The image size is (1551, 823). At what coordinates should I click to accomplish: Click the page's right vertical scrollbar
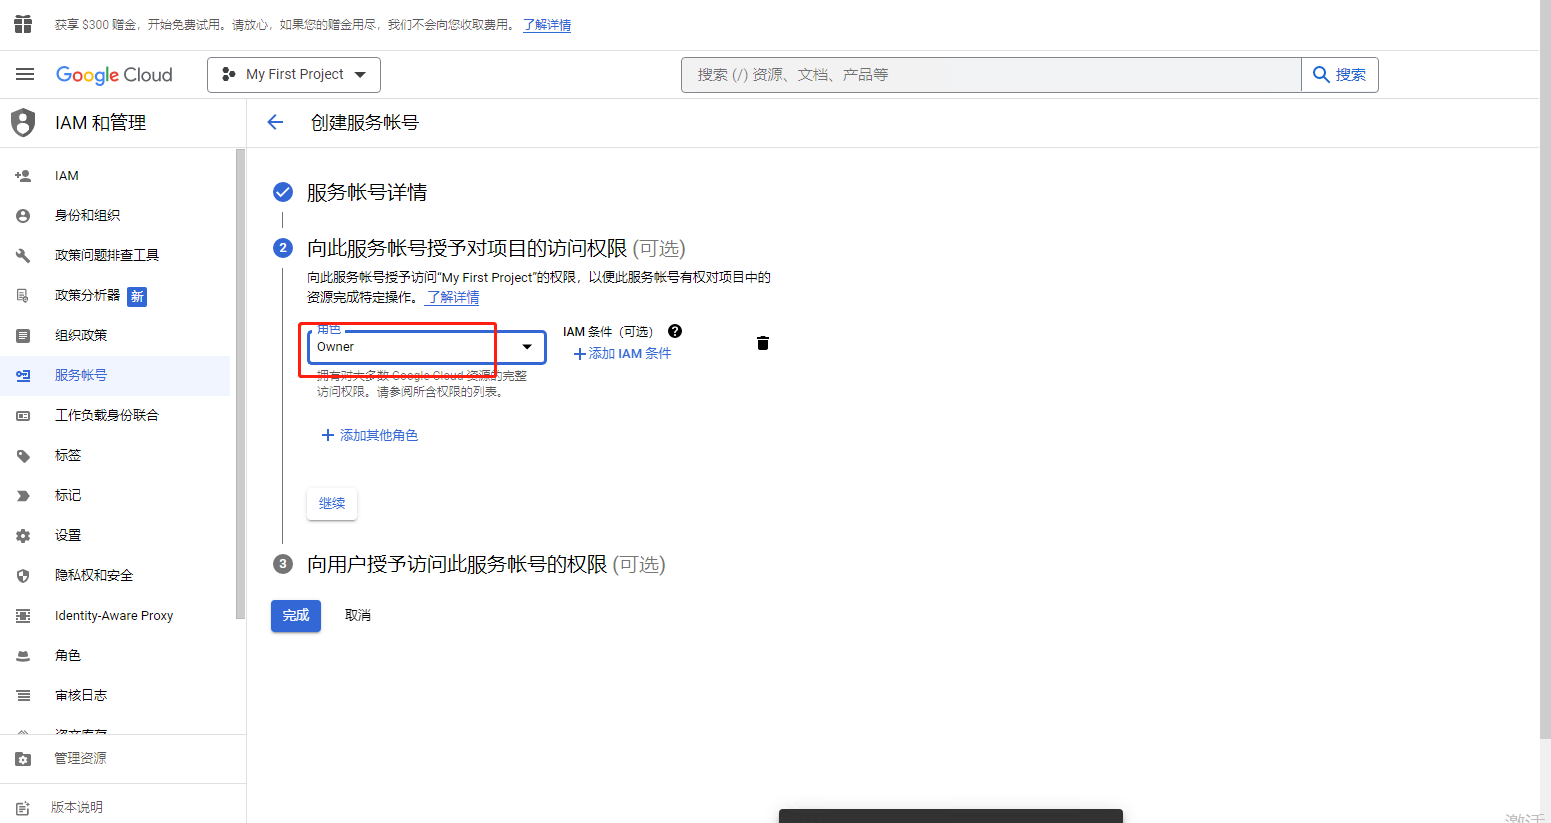(x=1545, y=370)
